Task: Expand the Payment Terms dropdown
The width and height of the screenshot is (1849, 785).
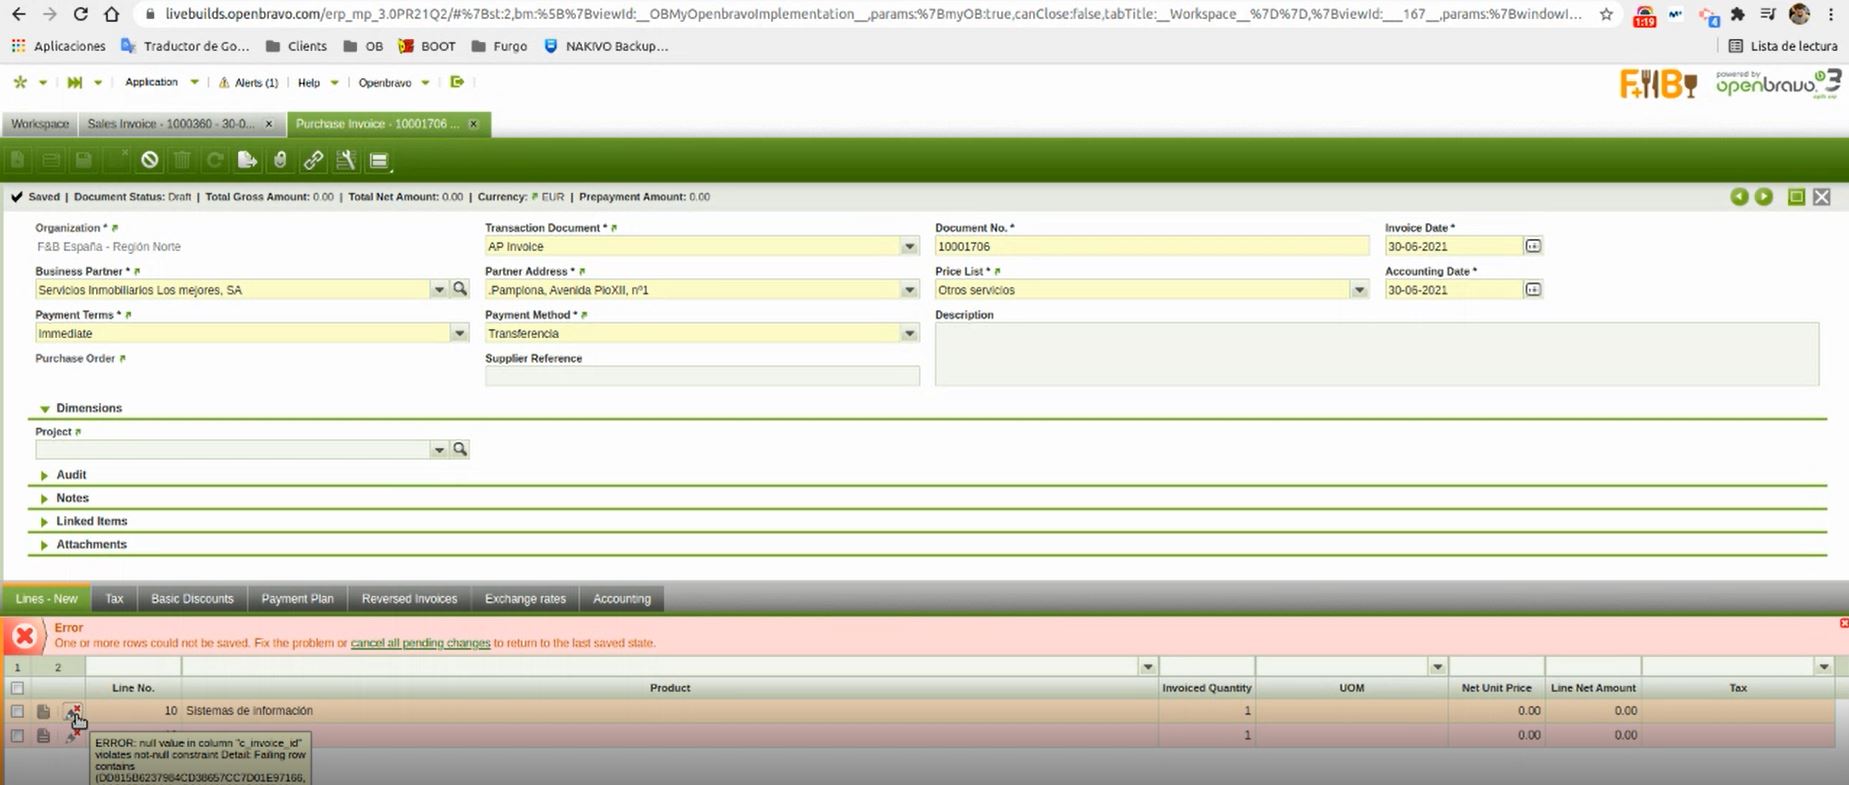Action: point(459,334)
